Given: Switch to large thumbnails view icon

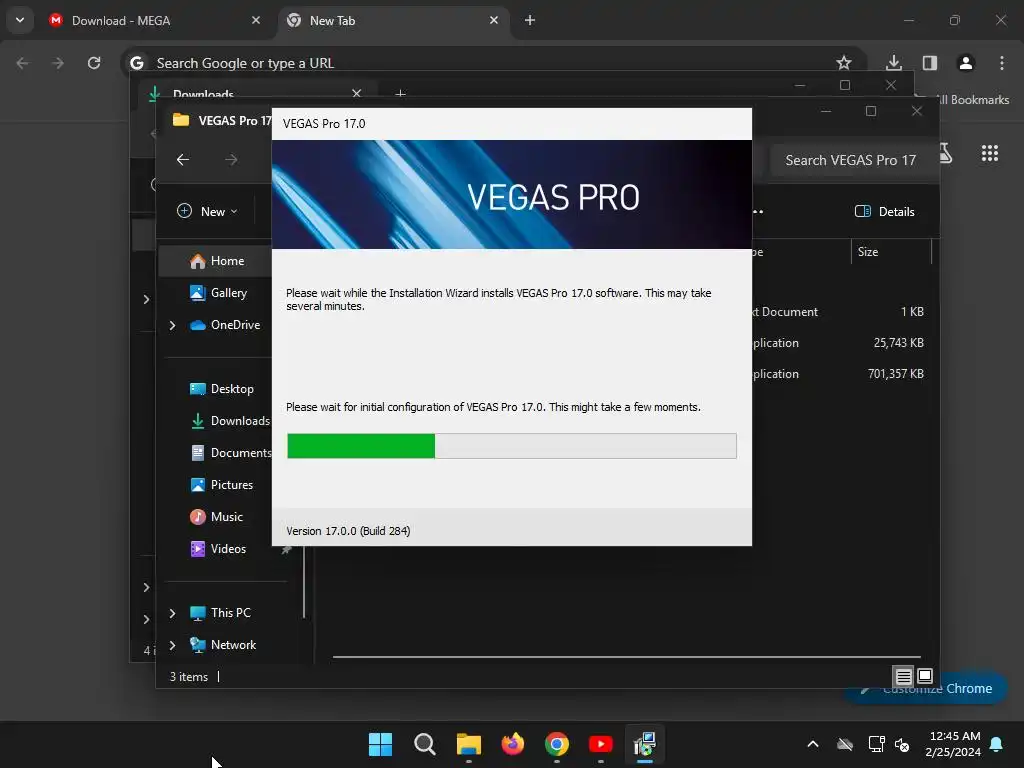Looking at the screenshot, I should coord(925,675).
